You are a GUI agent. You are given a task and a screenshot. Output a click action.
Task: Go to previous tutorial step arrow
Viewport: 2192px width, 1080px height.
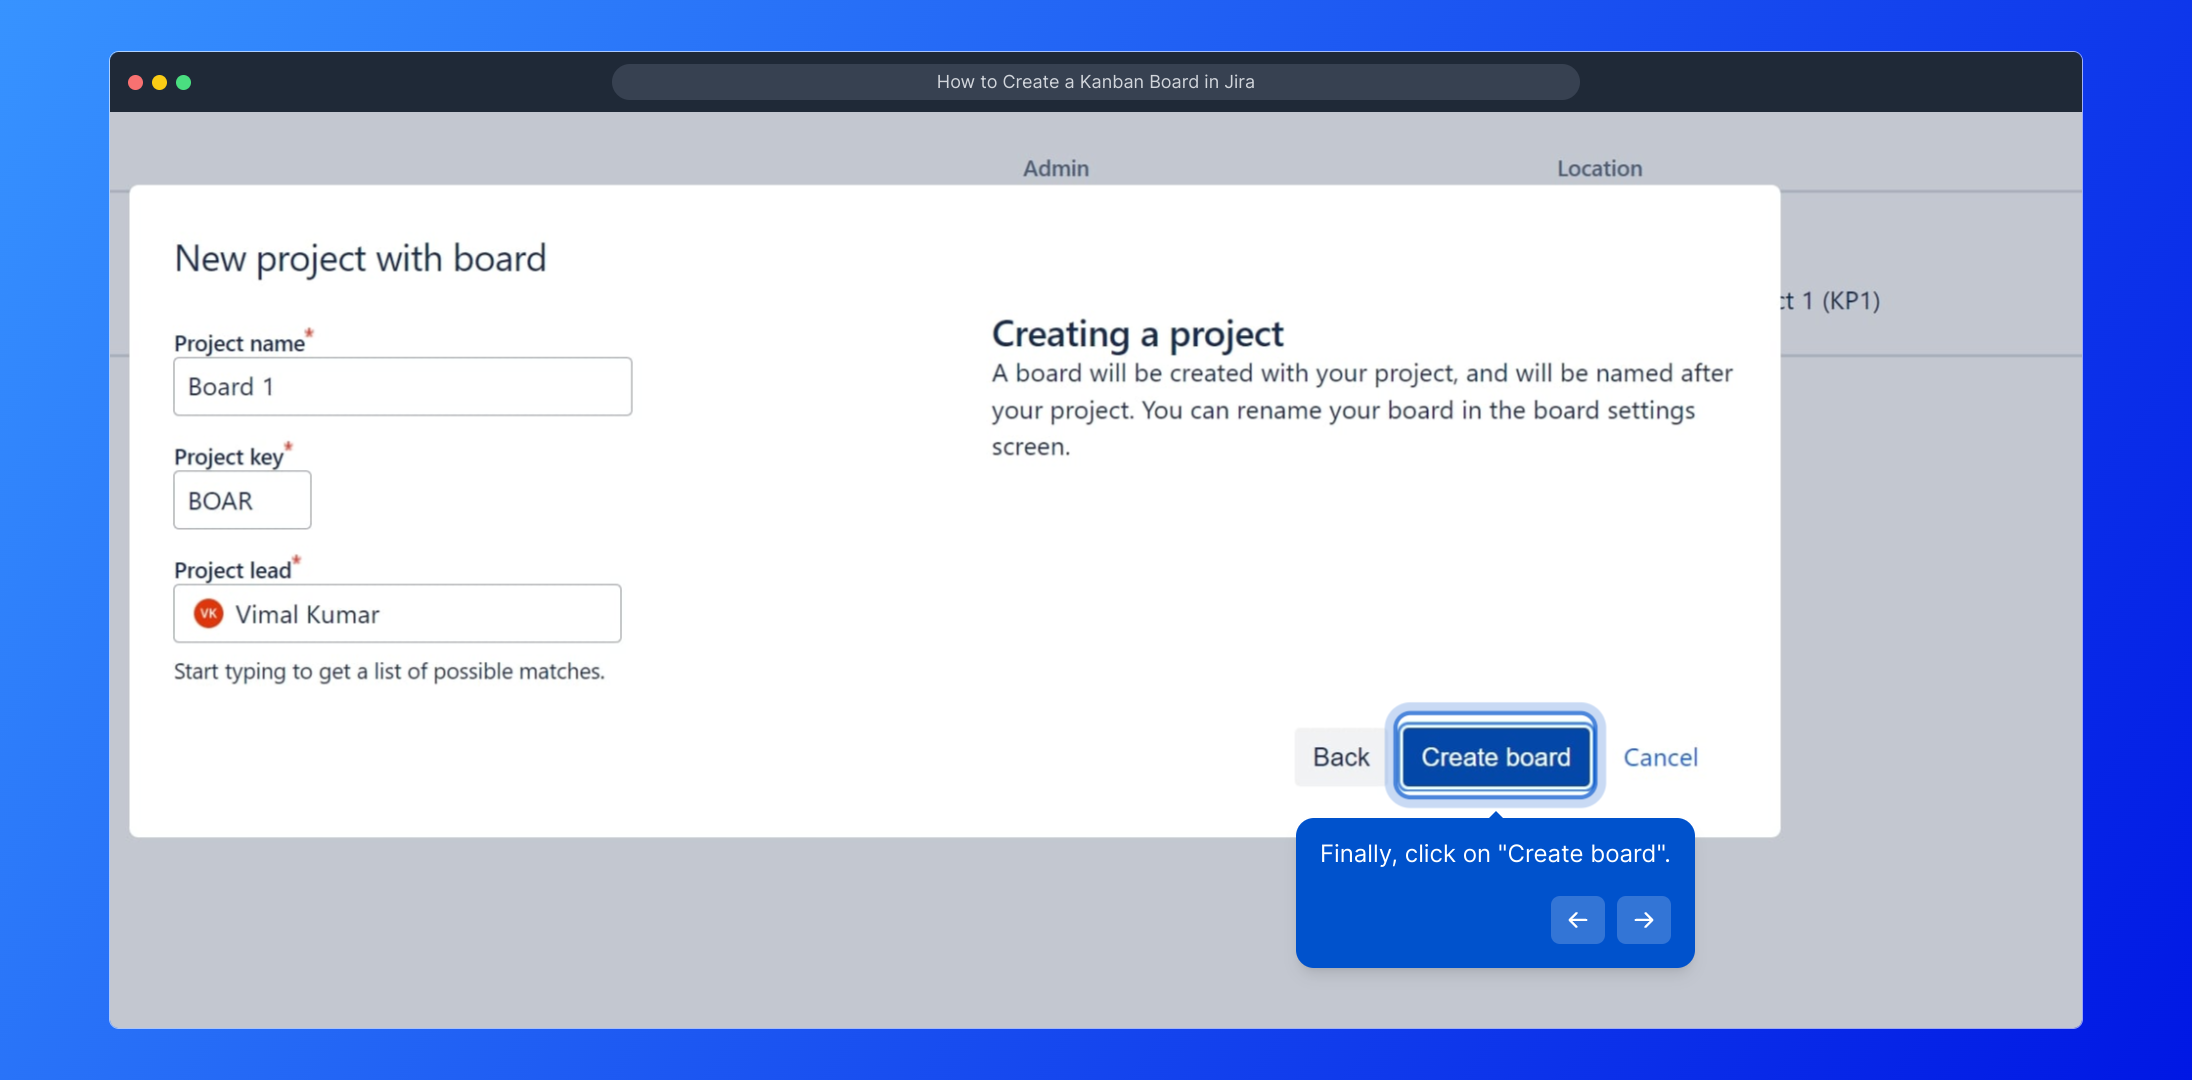(1577, 920)
